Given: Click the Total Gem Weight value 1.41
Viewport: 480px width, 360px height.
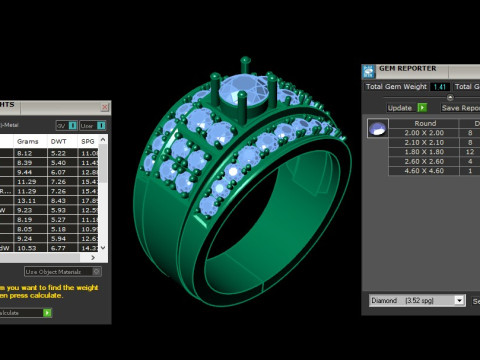Looking at the screenshot, I should coord(440,87).
